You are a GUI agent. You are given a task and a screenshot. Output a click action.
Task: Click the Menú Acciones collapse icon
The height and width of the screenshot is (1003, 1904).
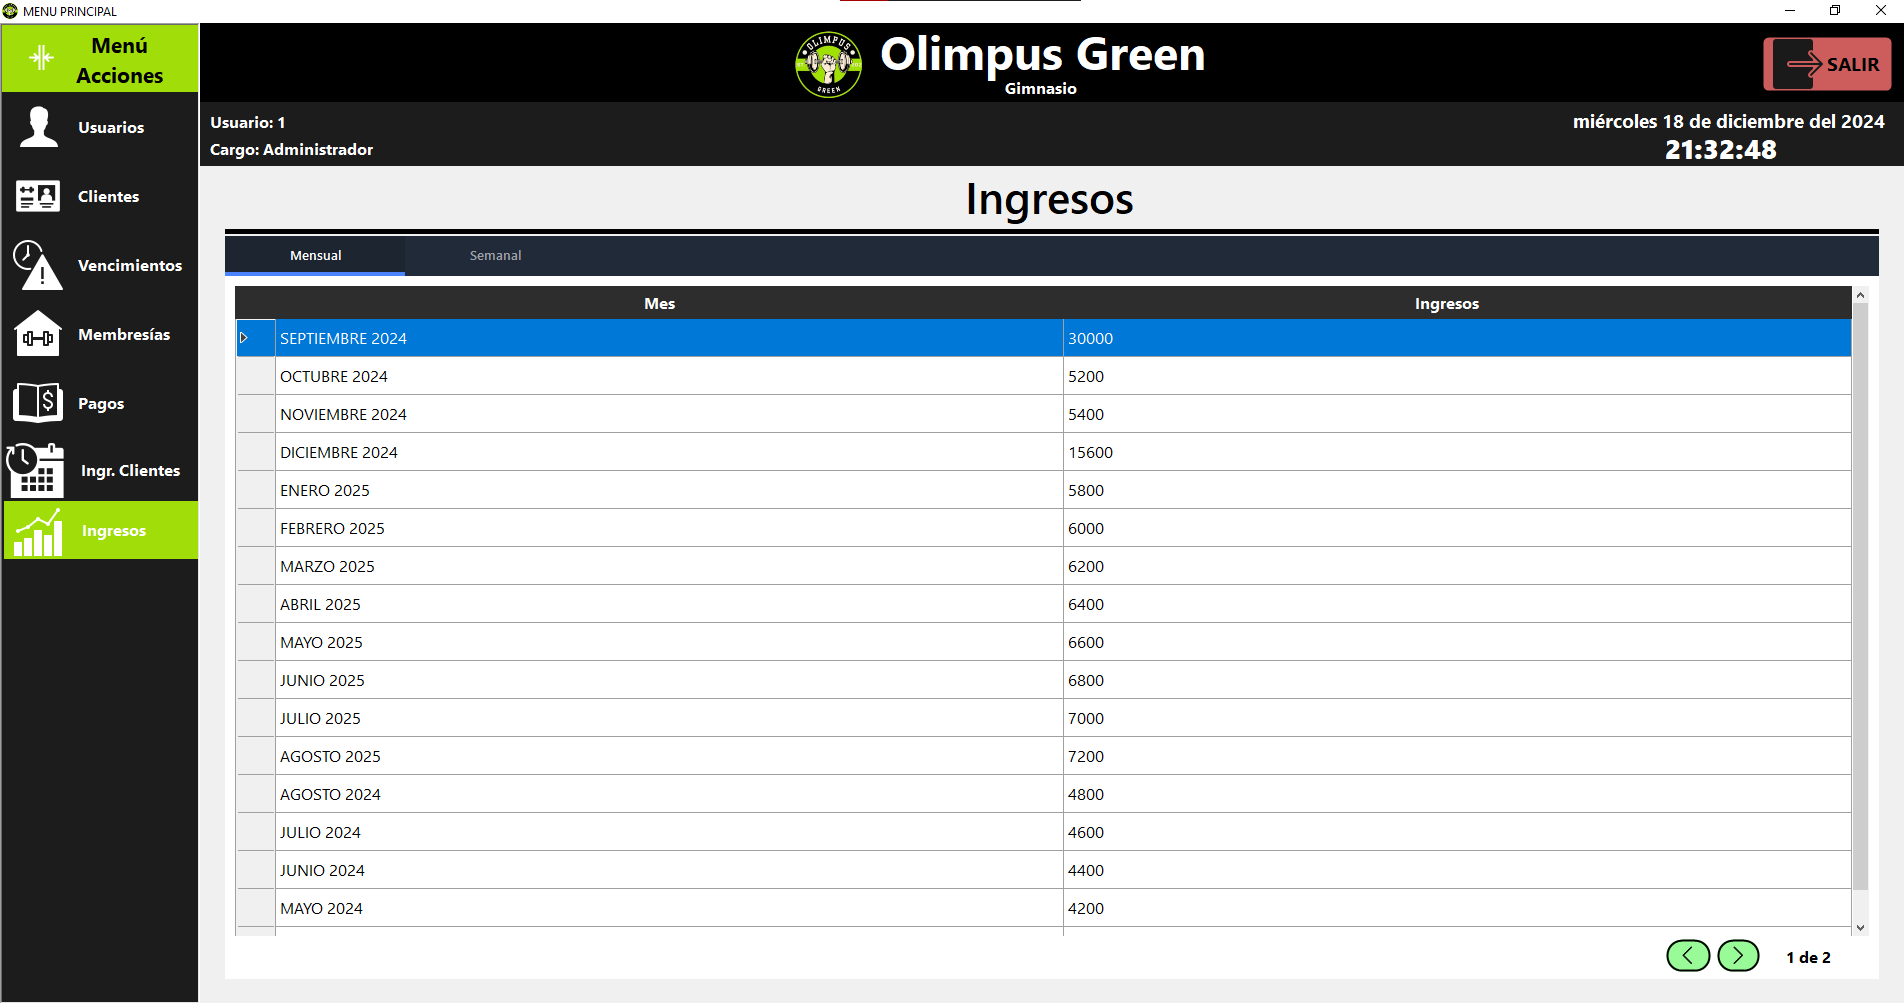point(42,58)
